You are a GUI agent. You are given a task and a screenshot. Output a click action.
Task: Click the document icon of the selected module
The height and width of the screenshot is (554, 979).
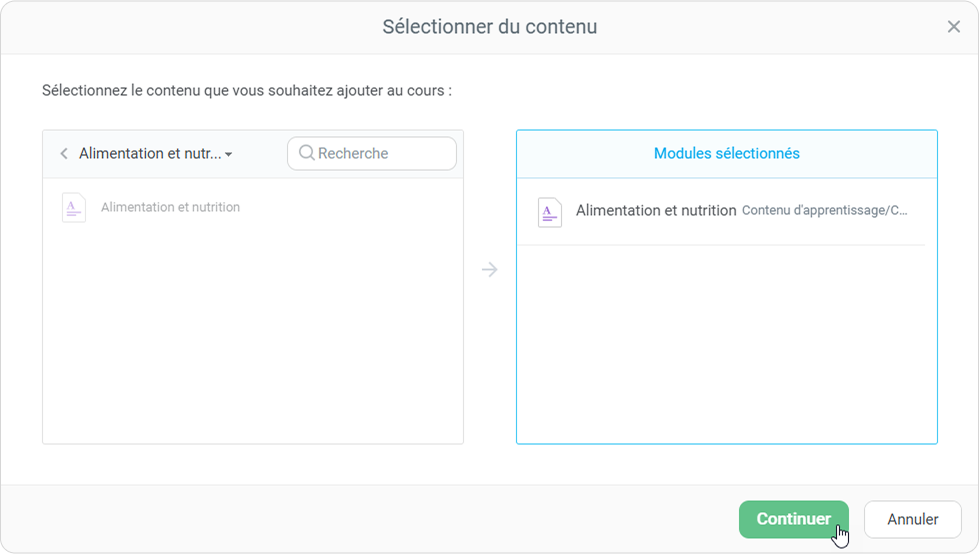(x=550, y=212)
